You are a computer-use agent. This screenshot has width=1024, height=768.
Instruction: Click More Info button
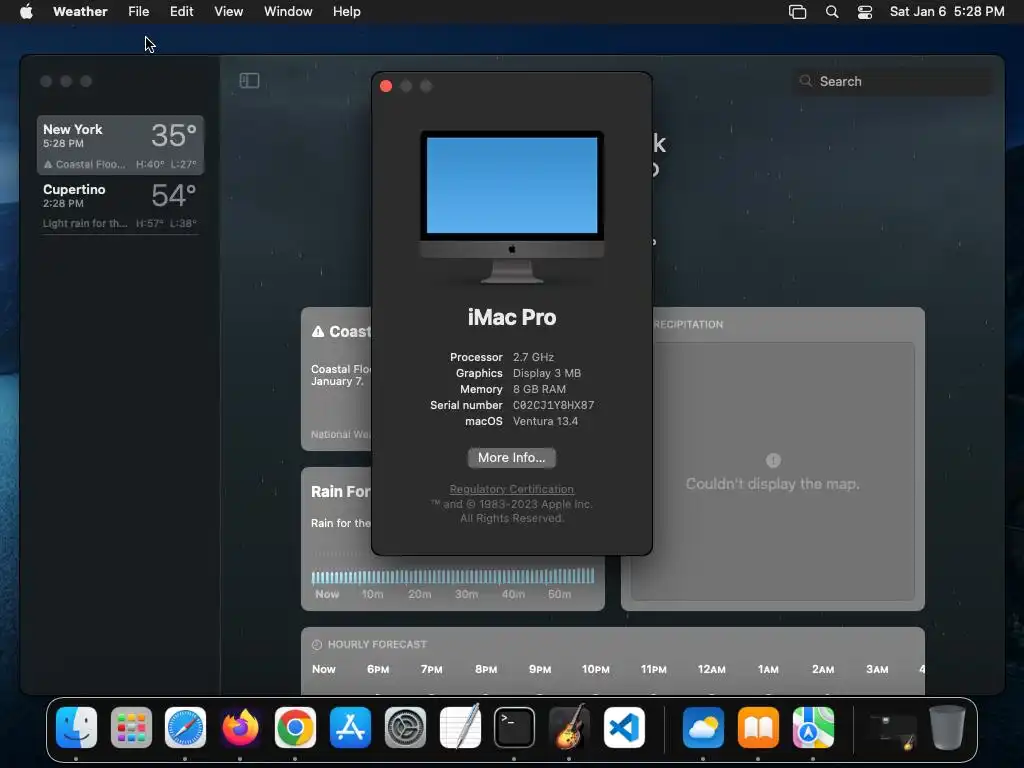(511, 458)
